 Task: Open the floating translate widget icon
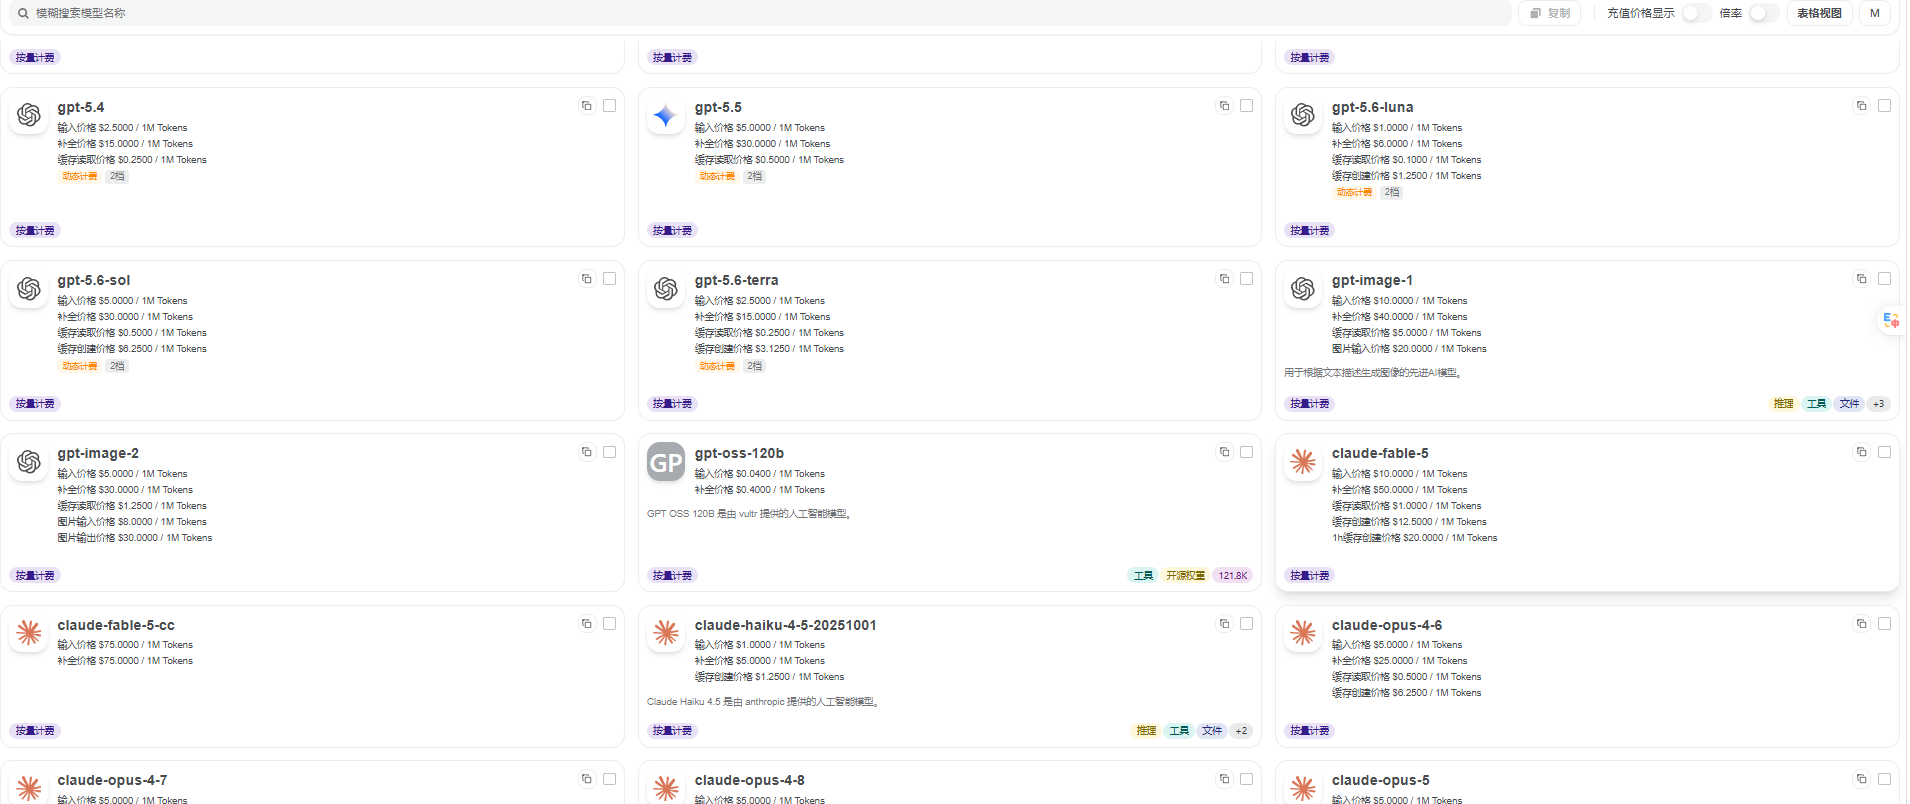point(1891,321)
